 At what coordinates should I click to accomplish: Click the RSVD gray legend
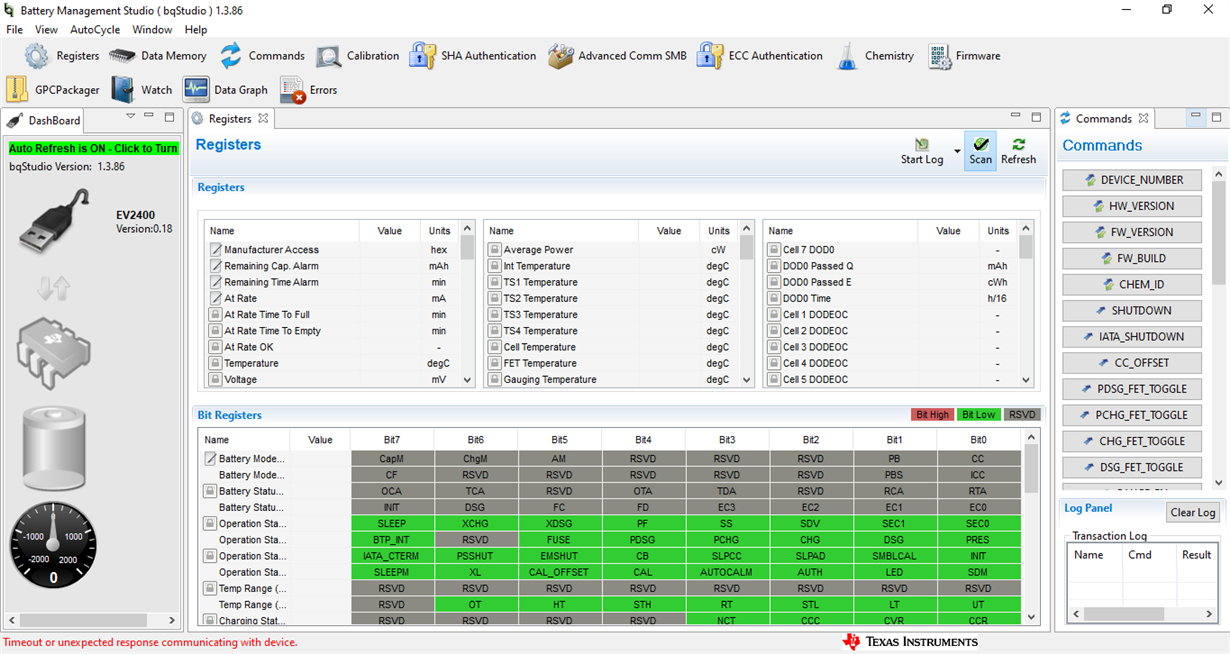click(x=1023, y=414)
